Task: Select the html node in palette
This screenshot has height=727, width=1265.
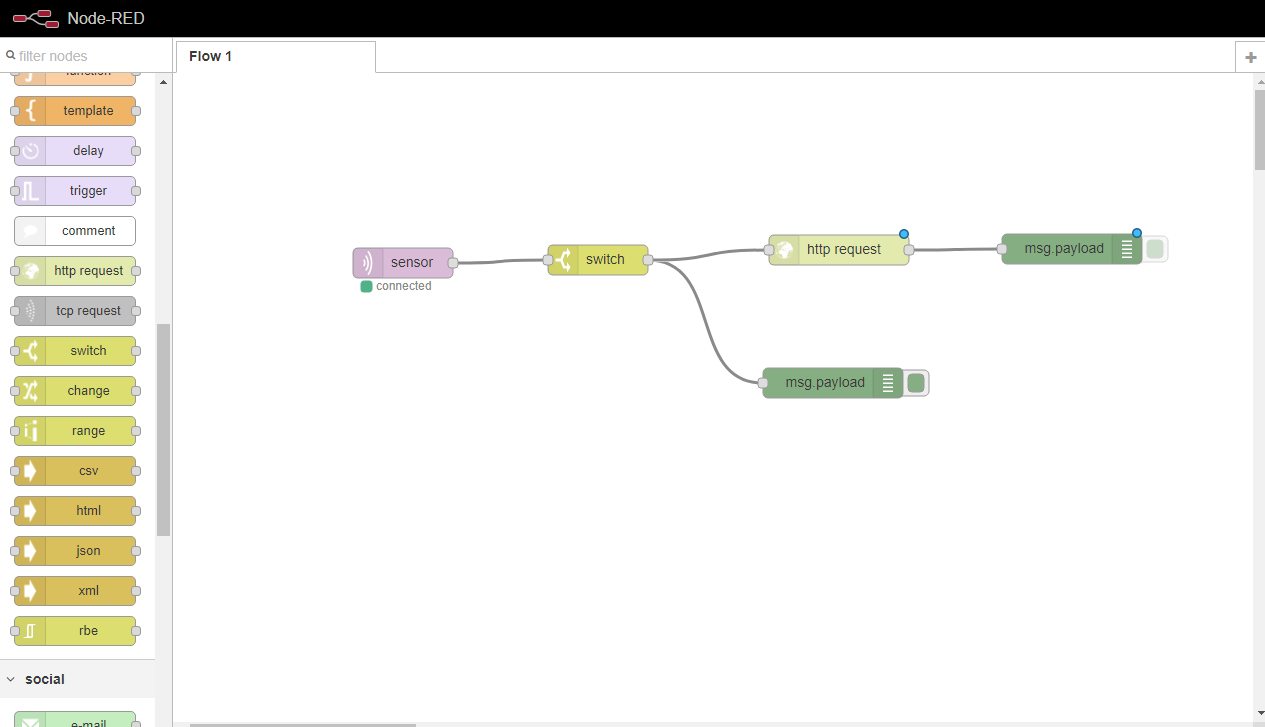Action: [x=75, y=511]
